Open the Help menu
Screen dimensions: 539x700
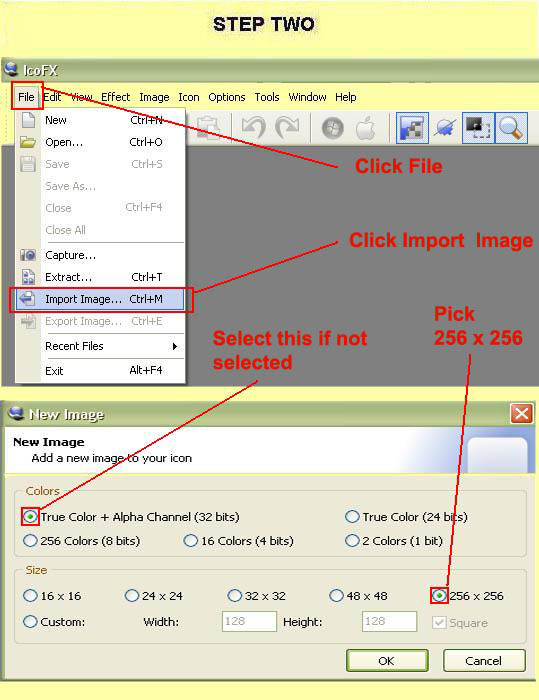coord(346,97)
